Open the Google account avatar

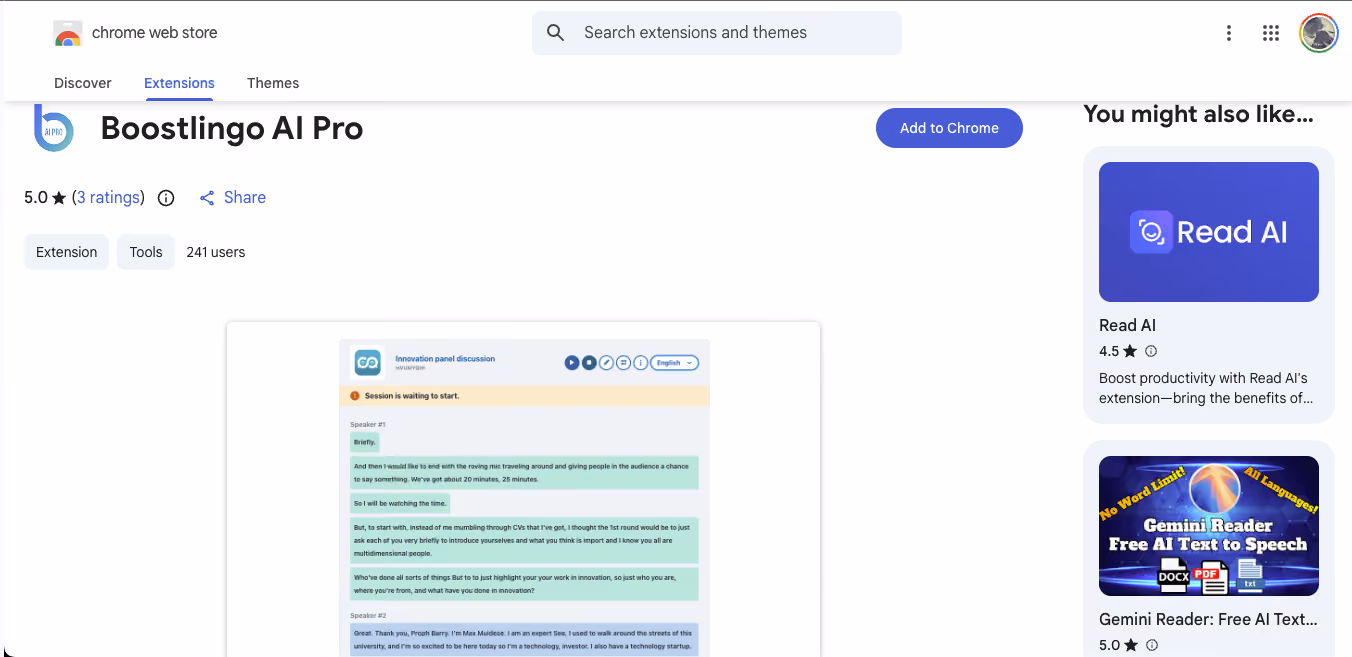tap(1319, 33)
